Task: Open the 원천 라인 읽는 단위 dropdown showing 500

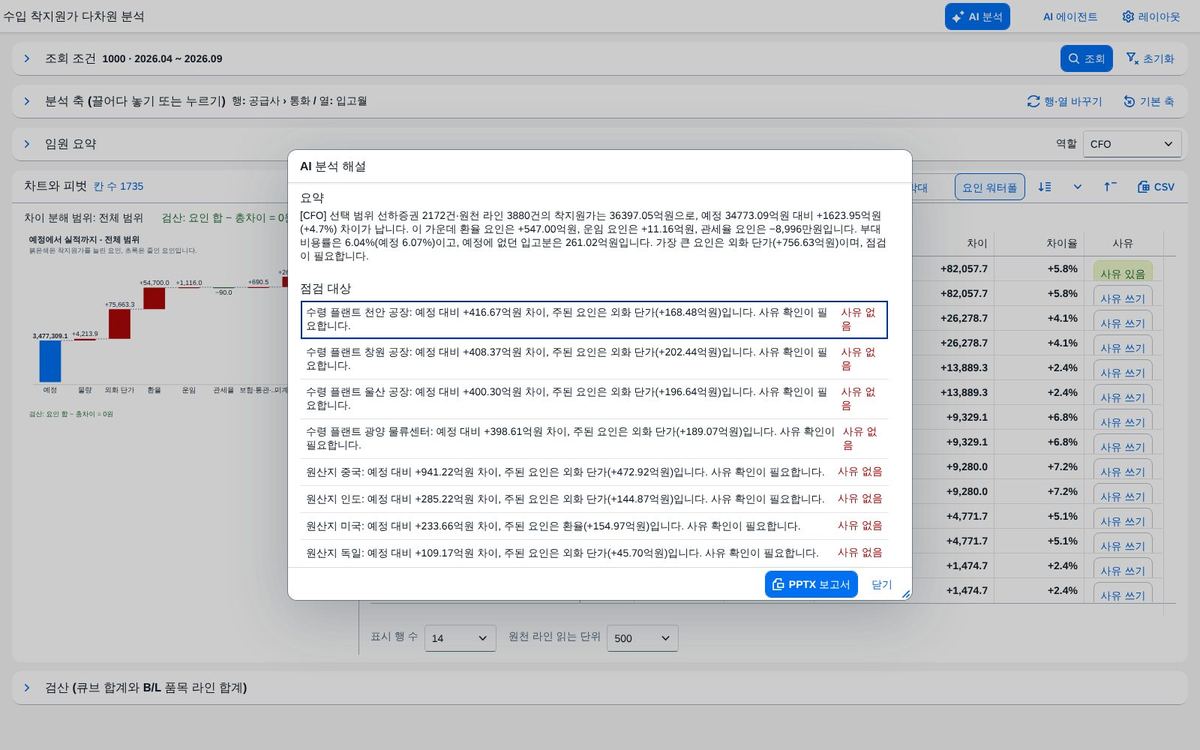Action: point(643,638)
